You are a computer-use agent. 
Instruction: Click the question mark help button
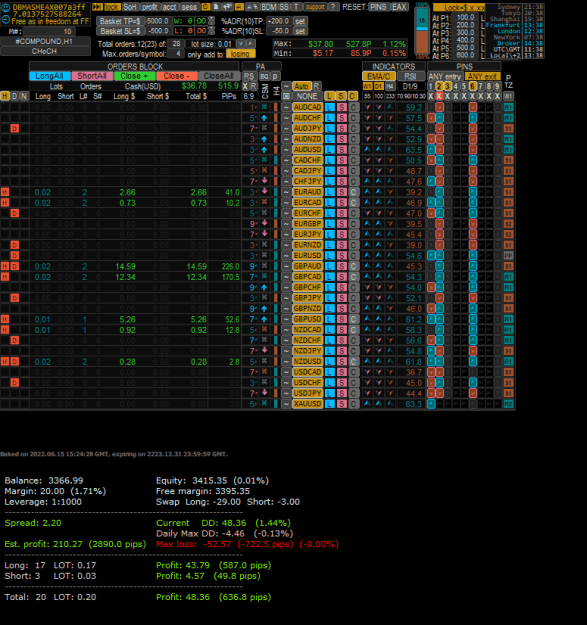[334, 7]
